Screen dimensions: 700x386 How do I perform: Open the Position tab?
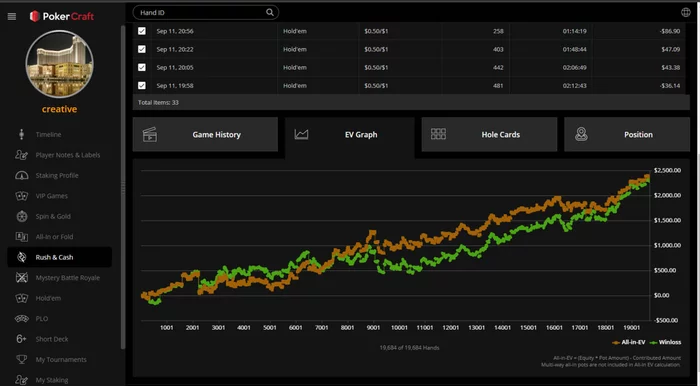pyautogui.click(x=627, y=134)
